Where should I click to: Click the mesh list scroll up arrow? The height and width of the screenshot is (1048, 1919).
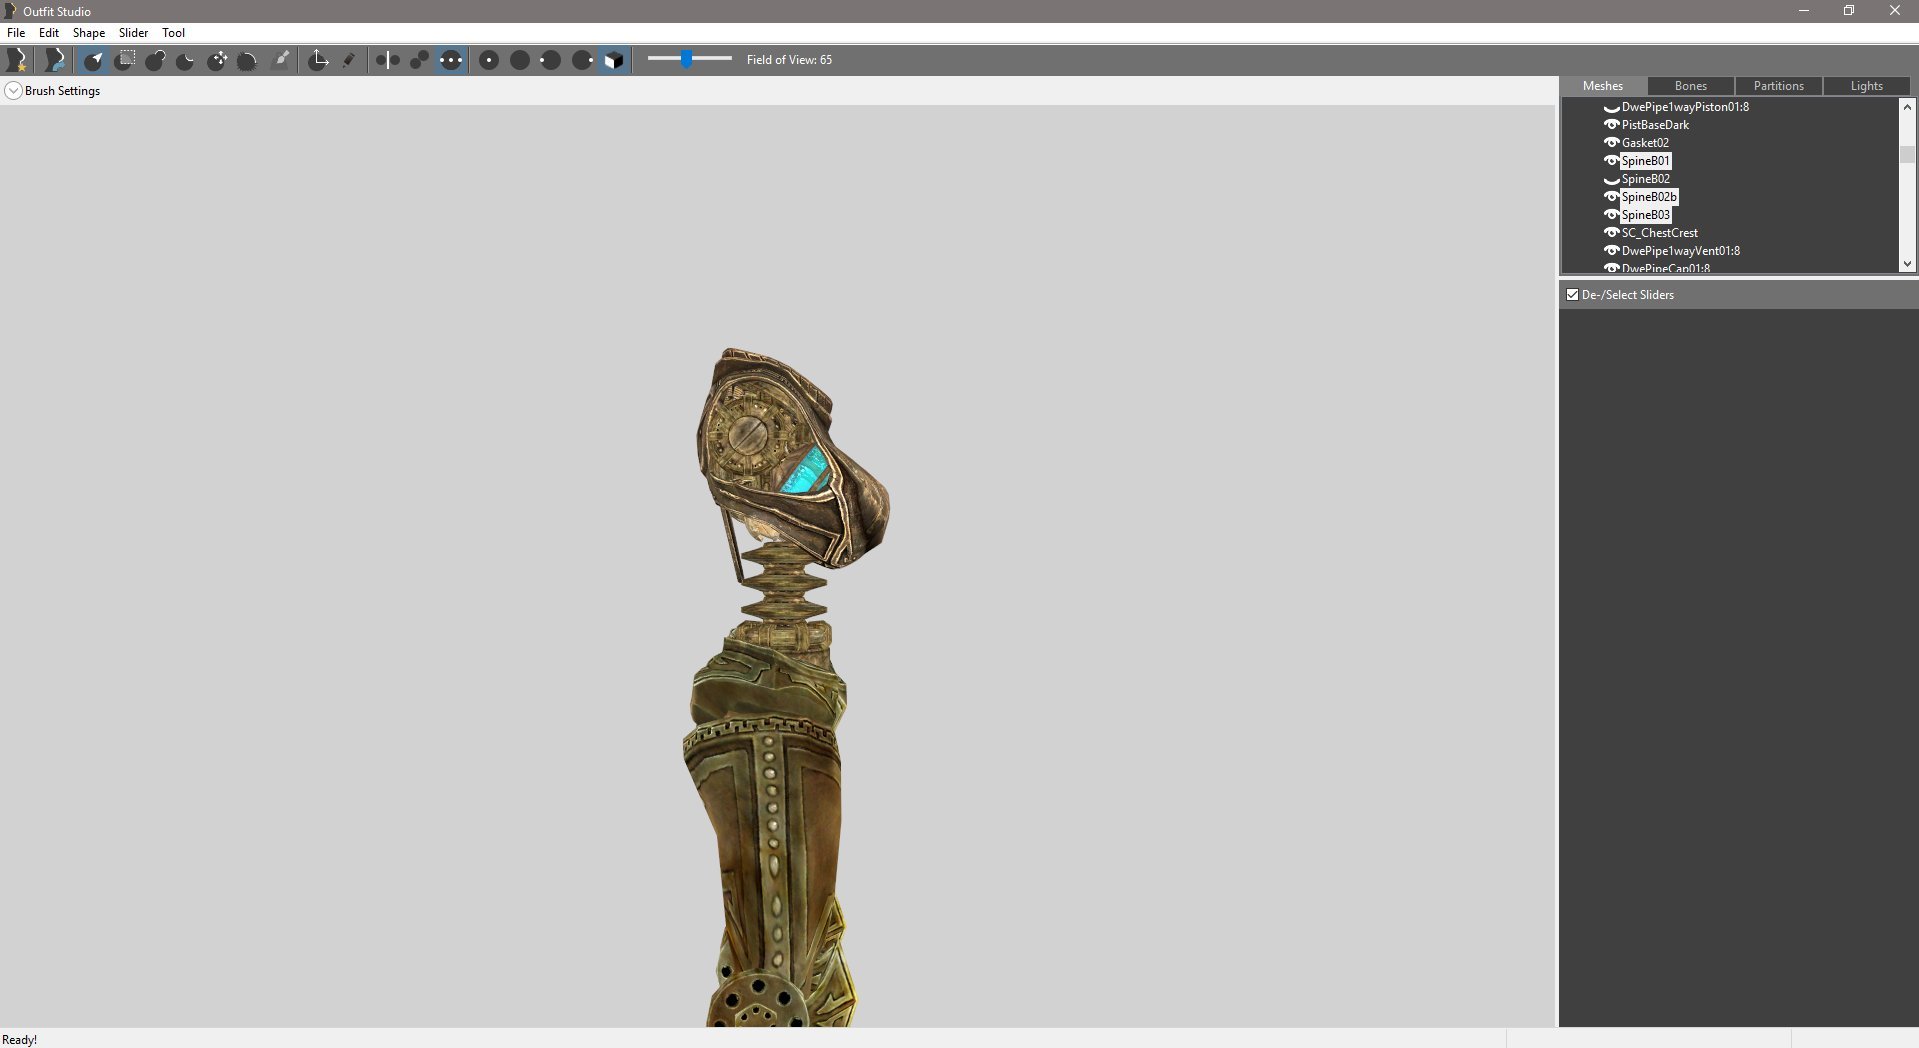[1907, 106]
